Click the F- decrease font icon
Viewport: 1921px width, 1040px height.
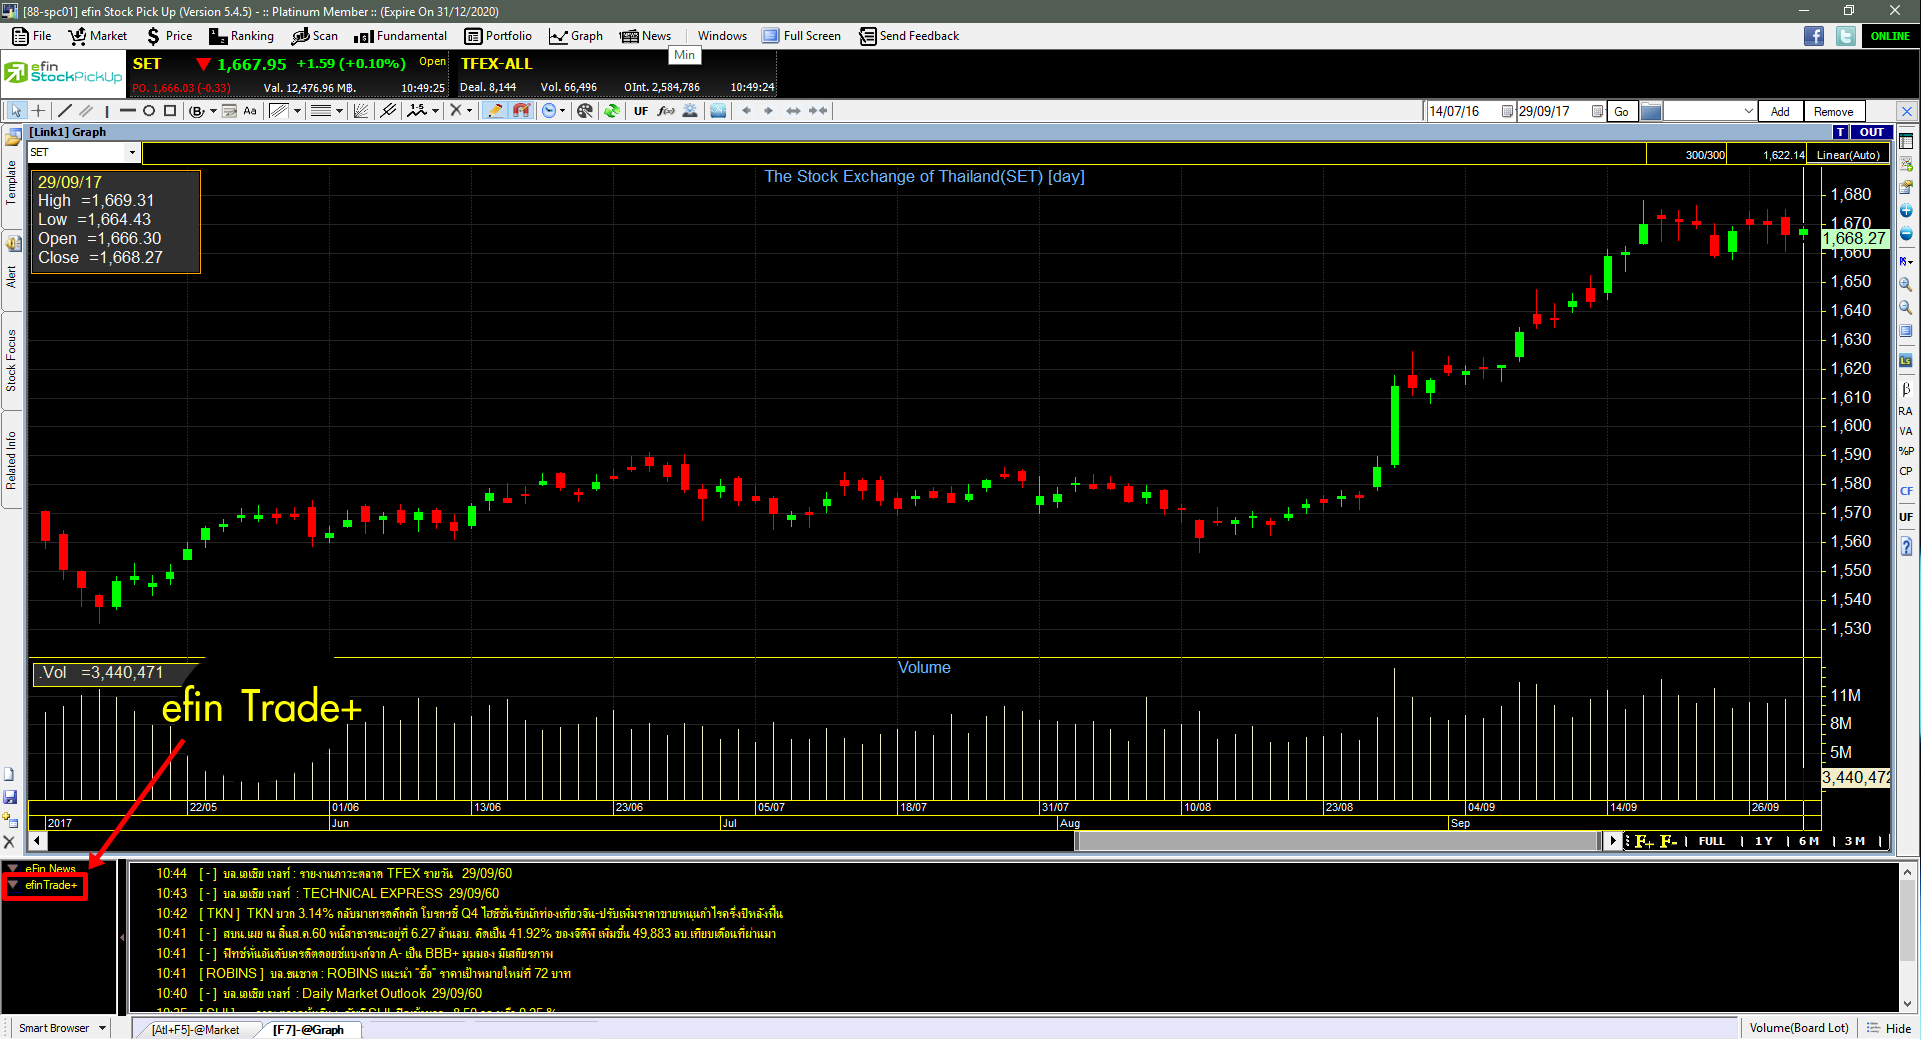[x=1669, y=841]
